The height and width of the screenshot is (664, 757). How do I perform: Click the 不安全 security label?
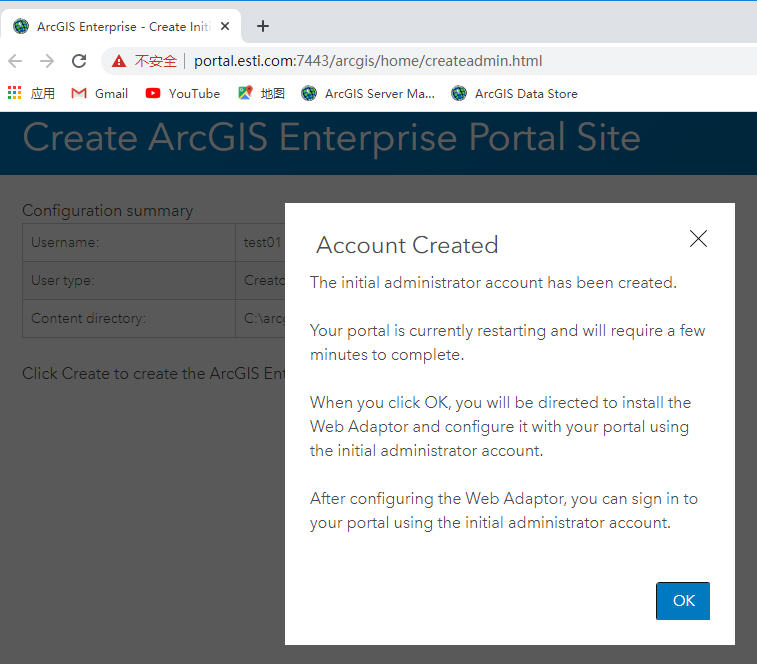(155, 61)
